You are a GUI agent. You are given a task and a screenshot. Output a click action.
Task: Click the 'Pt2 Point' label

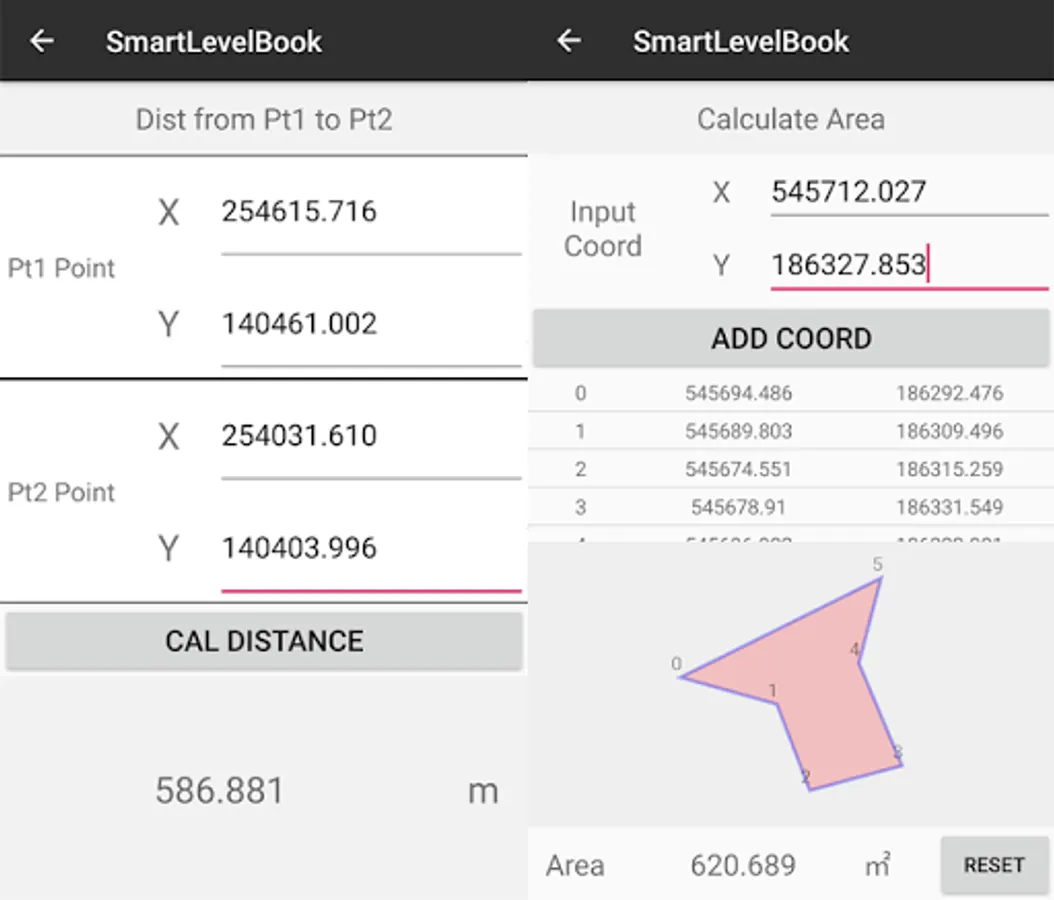(x=61, y=493)
